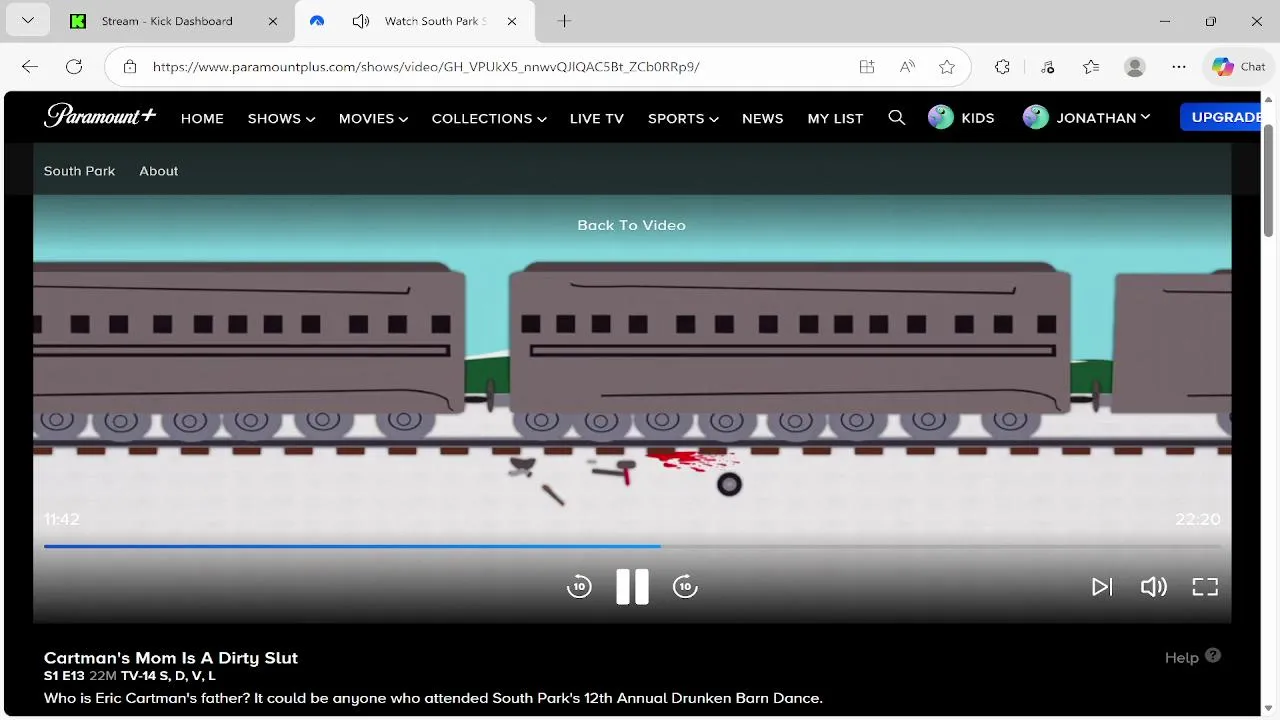1280x720 pixels.
Task: Open the browser apps split-screen icon
Action: (x=867, y=67)
